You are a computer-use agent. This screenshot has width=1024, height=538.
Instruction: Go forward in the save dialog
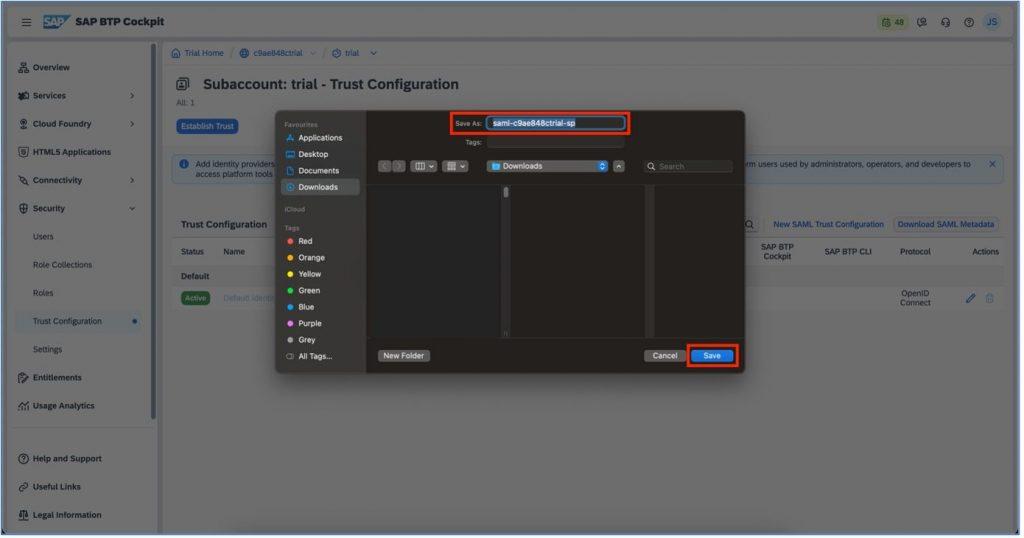pyautogui.click(x=400, y=166)
